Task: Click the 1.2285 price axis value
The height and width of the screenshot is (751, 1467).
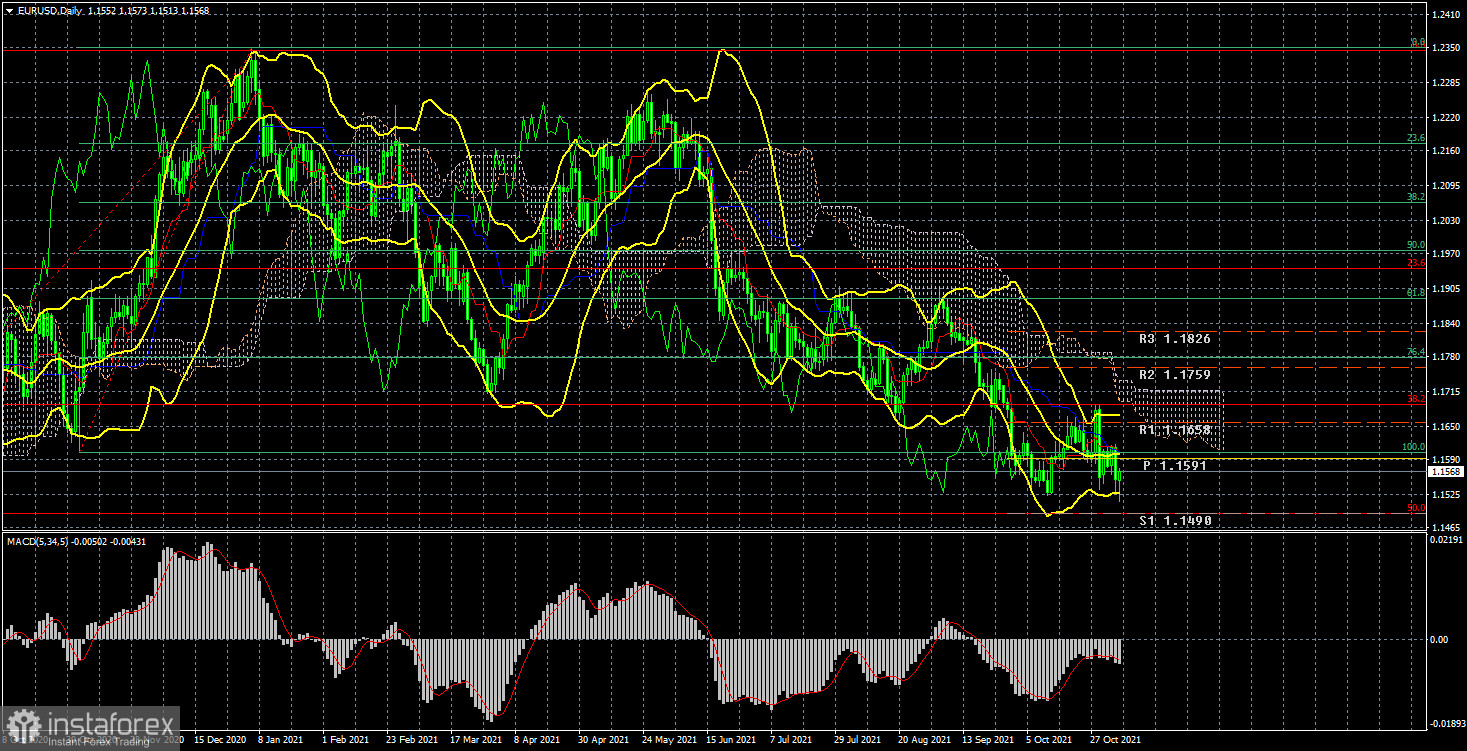Action: pyautogui.click(x=1445, y=83)
